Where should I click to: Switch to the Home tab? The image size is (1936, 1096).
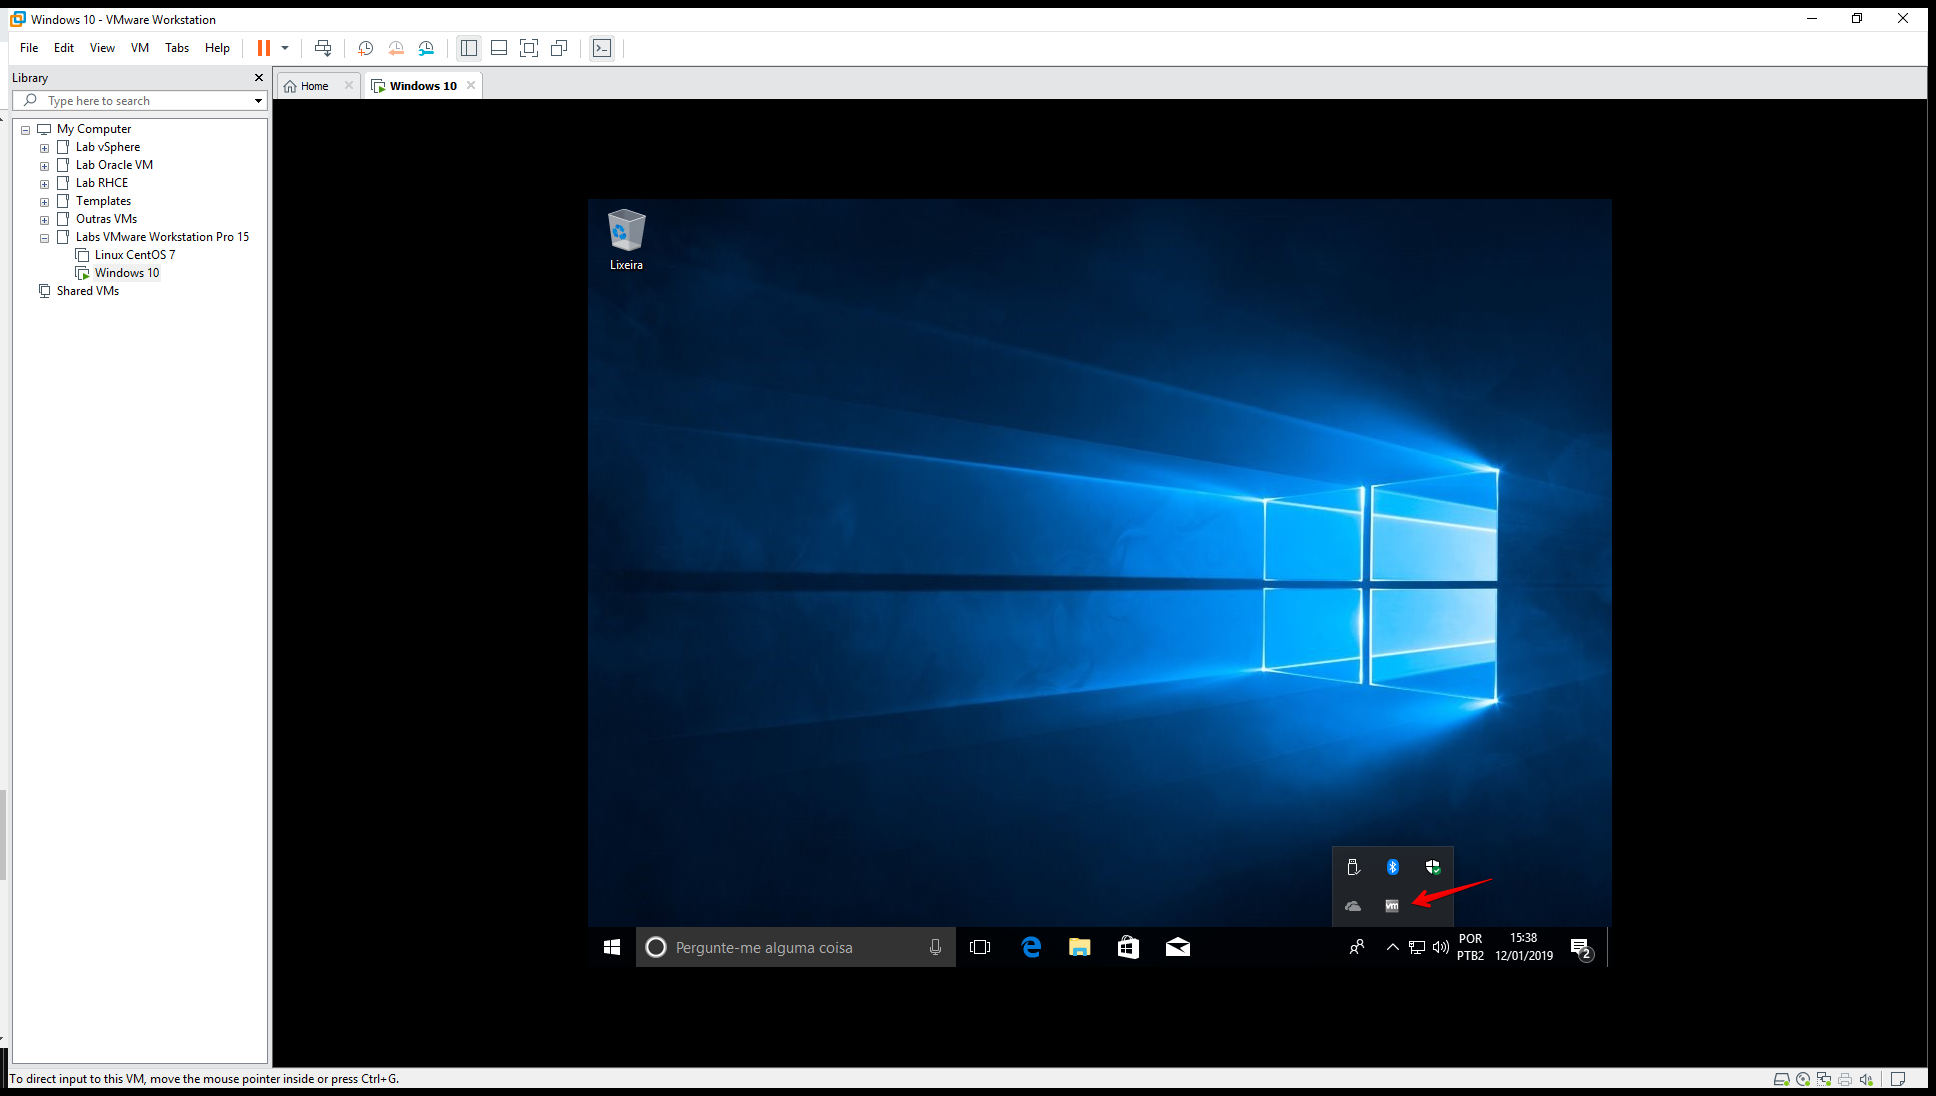click(x=314, y=86)
